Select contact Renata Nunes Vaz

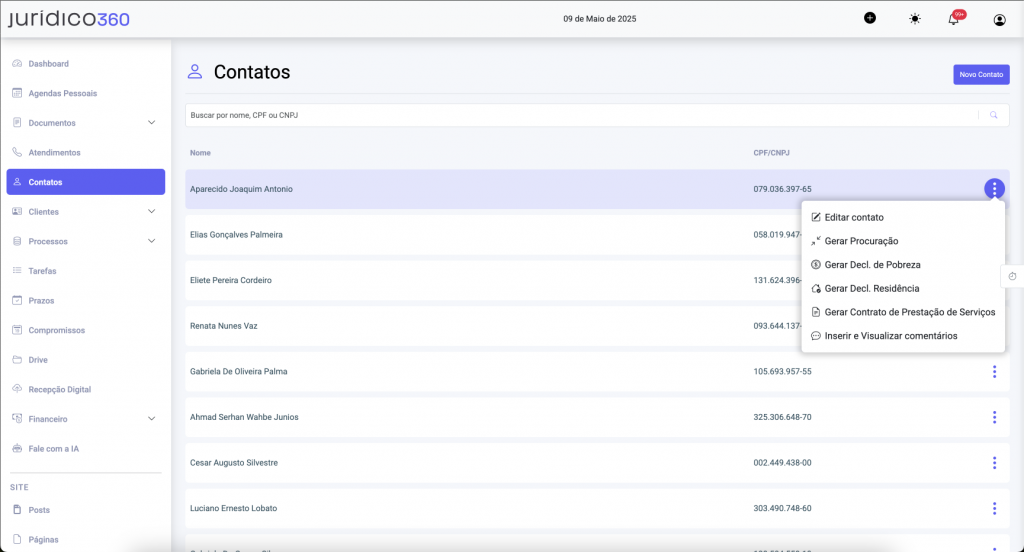223,326
